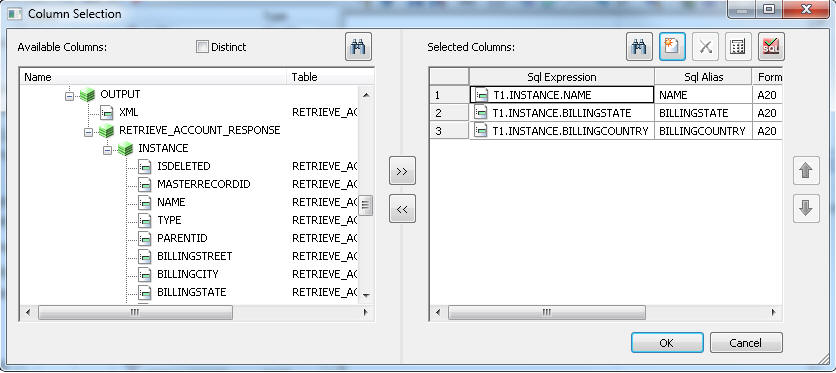Click the vertical scrollbar thumb in available columns
836x373 pixels.
tap(366, 205)
